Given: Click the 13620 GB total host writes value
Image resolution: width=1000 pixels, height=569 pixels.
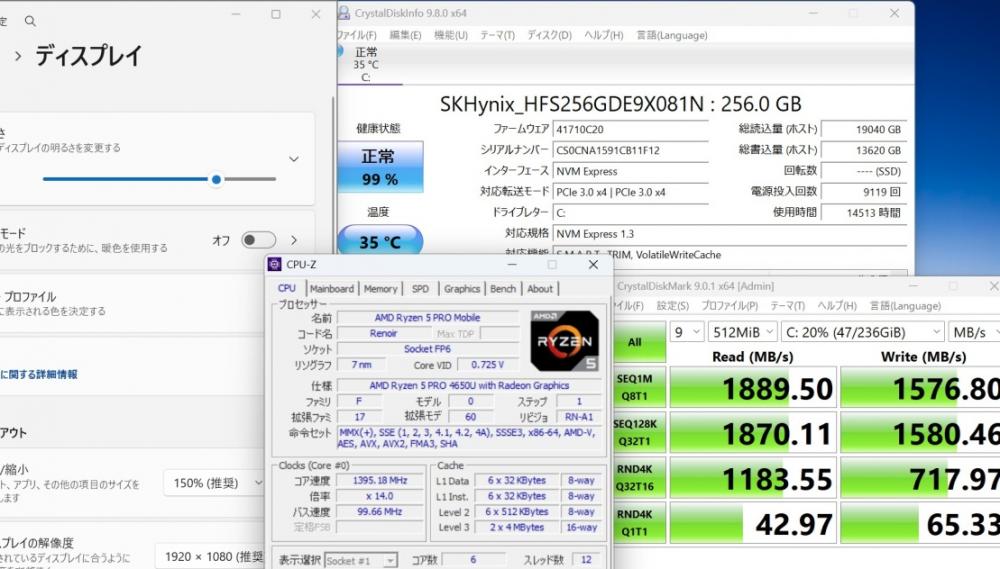Looking at the screenshot, I should point(864,151).
